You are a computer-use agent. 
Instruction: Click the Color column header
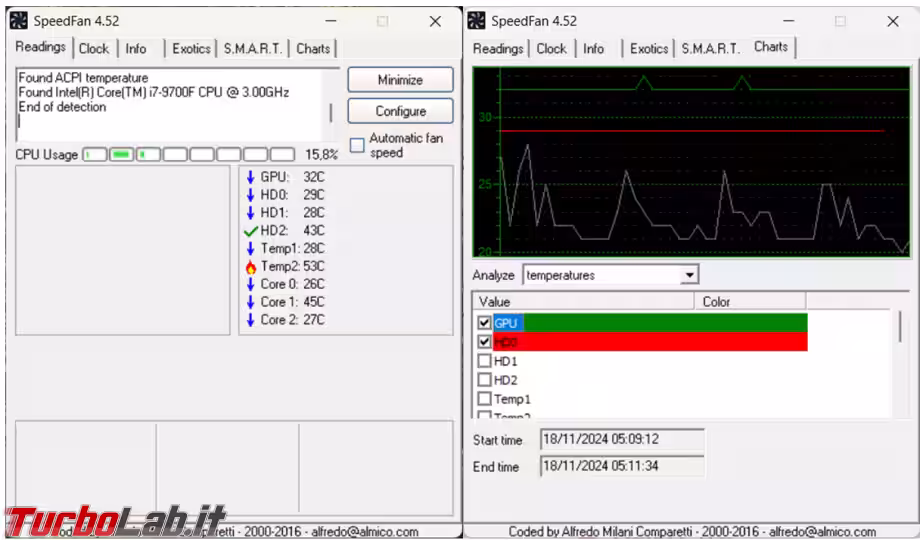[750, 302]
